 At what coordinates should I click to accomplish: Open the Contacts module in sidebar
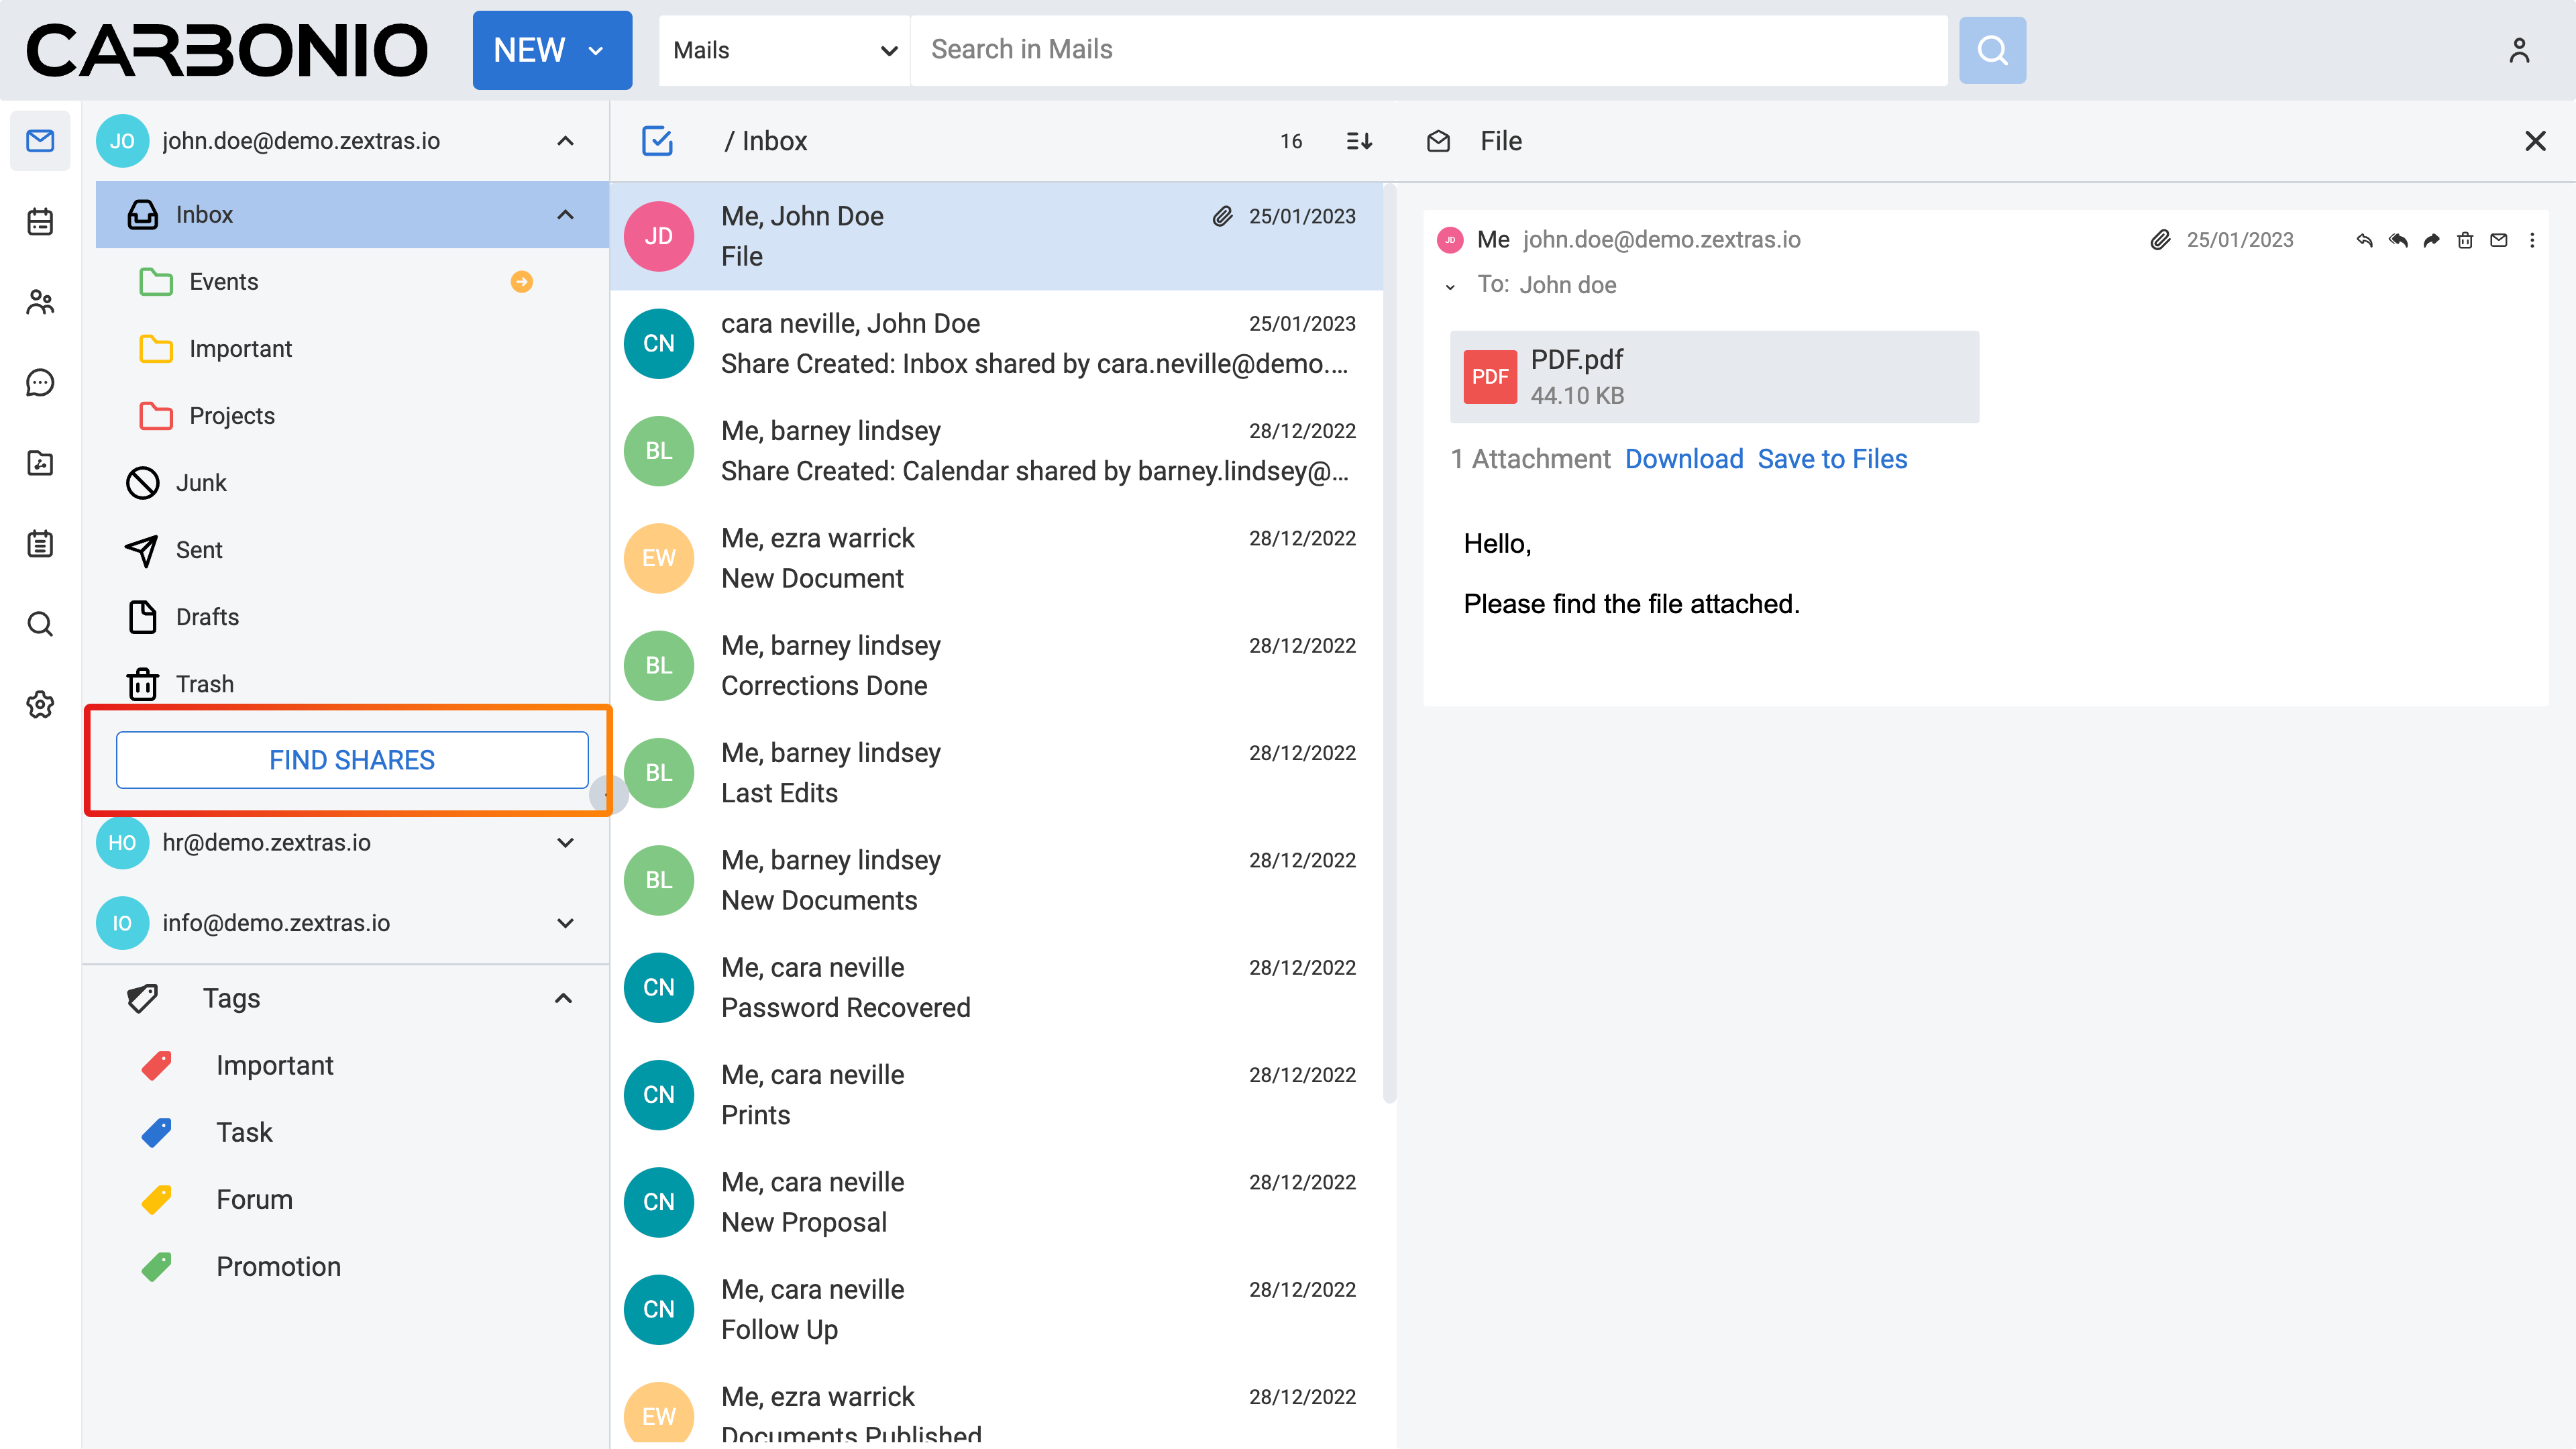(x=40, y=302)
